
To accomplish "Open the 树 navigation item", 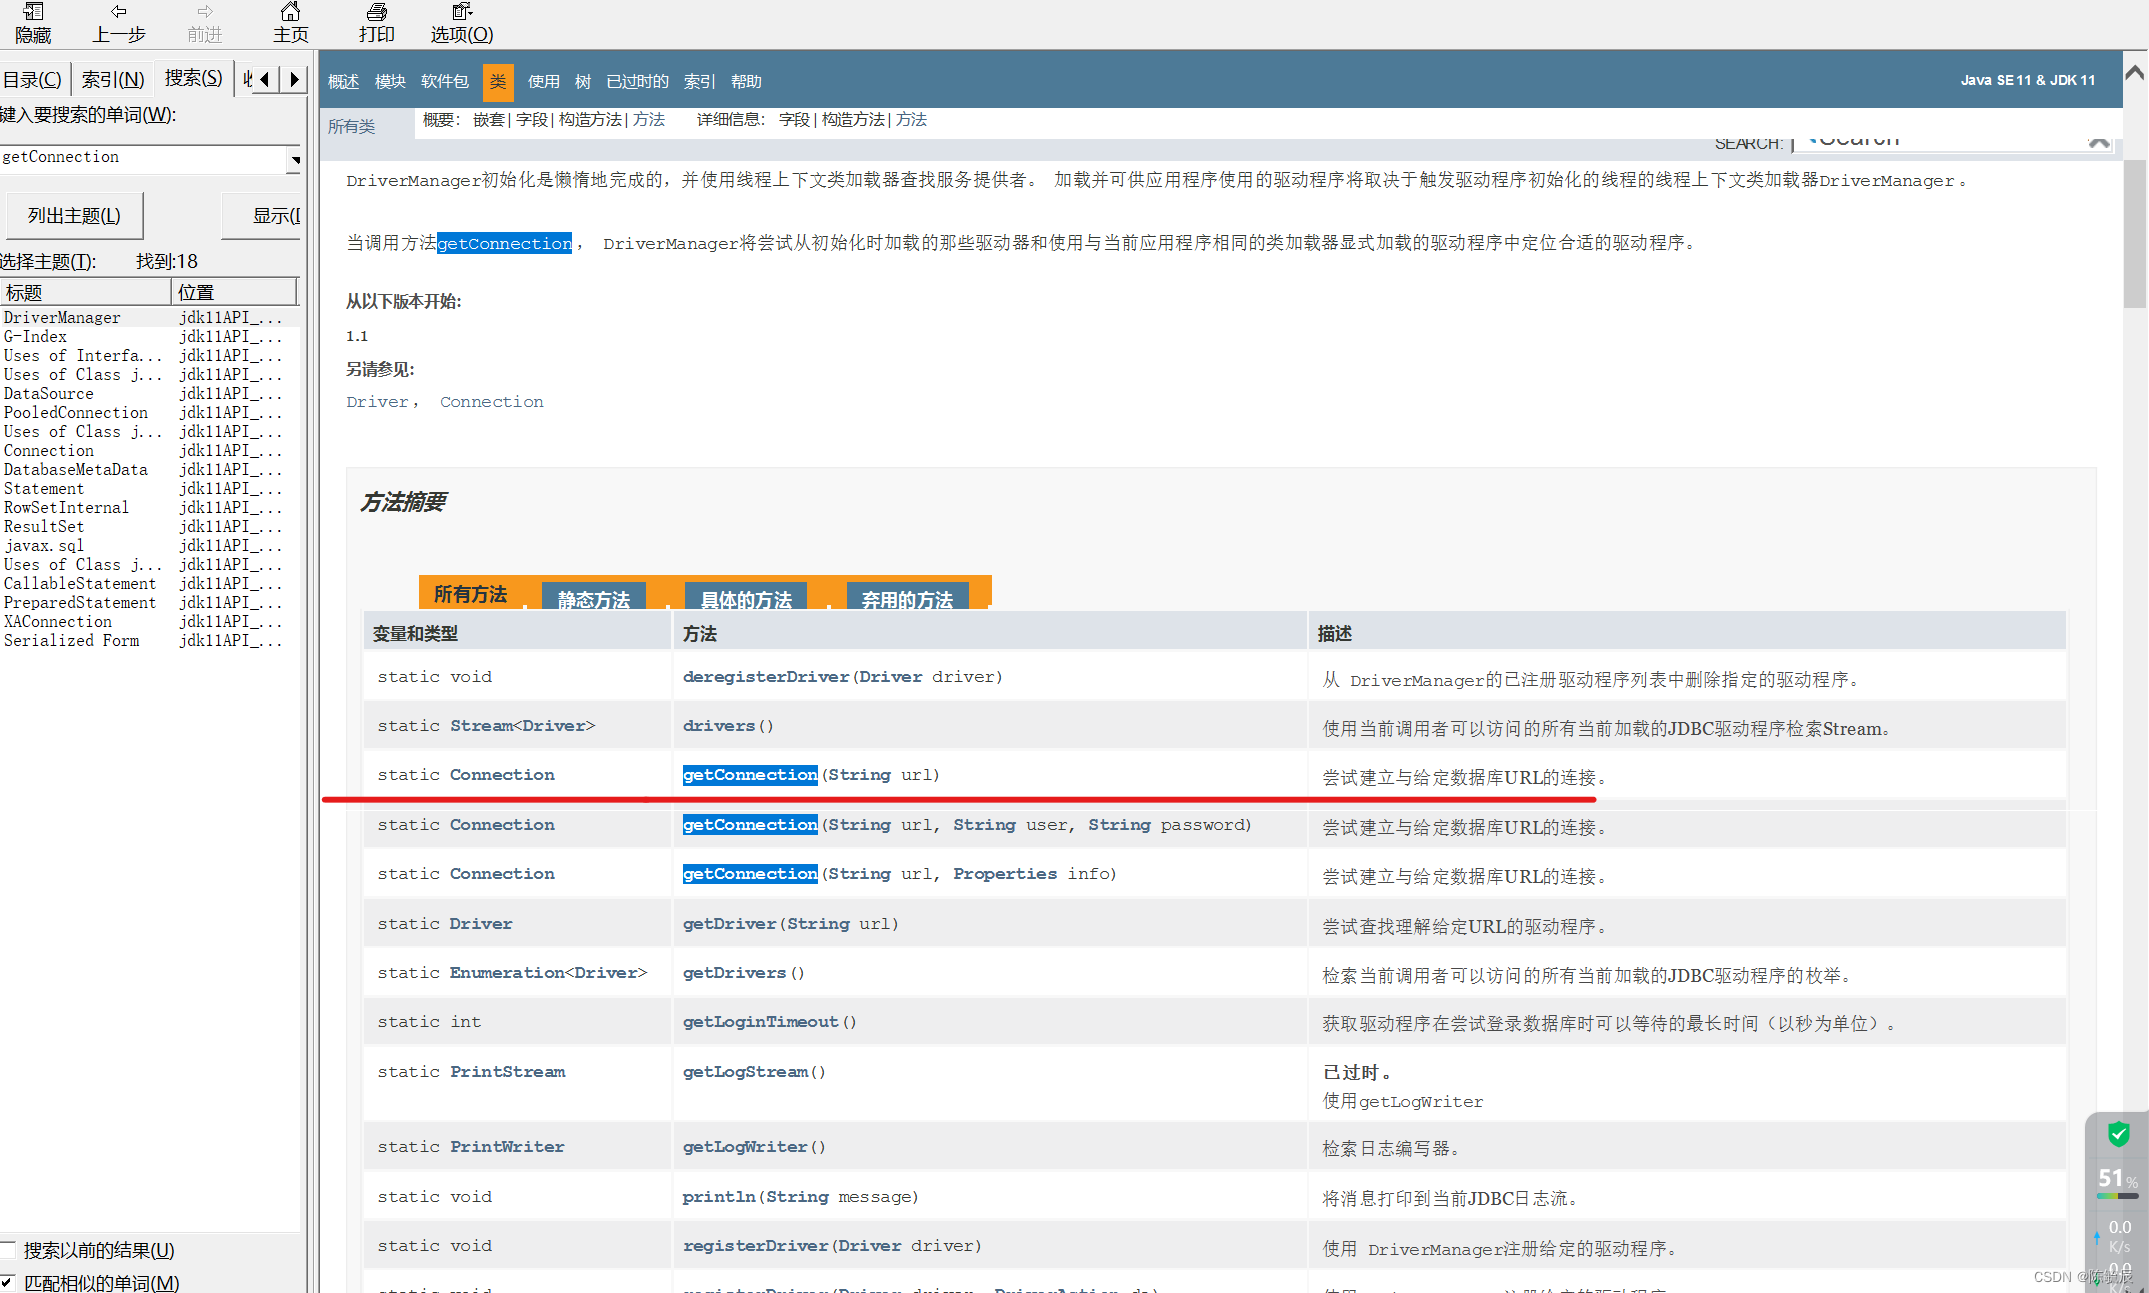I will (583, 81).
